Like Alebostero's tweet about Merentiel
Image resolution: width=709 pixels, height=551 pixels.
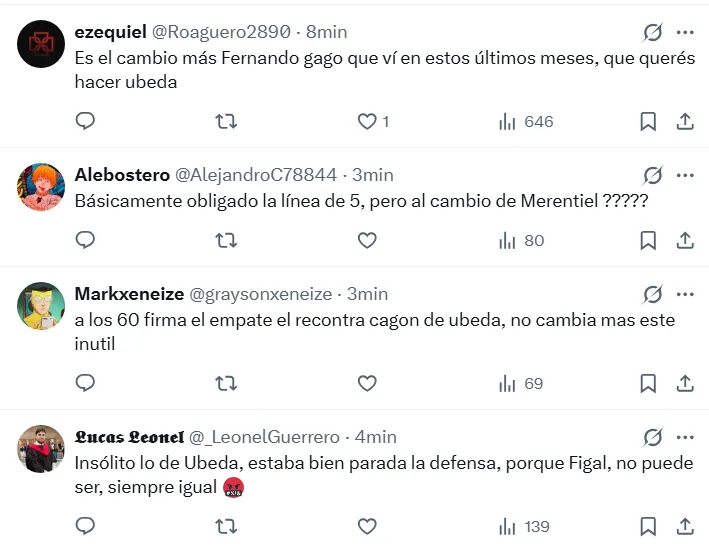click(367, 240)
